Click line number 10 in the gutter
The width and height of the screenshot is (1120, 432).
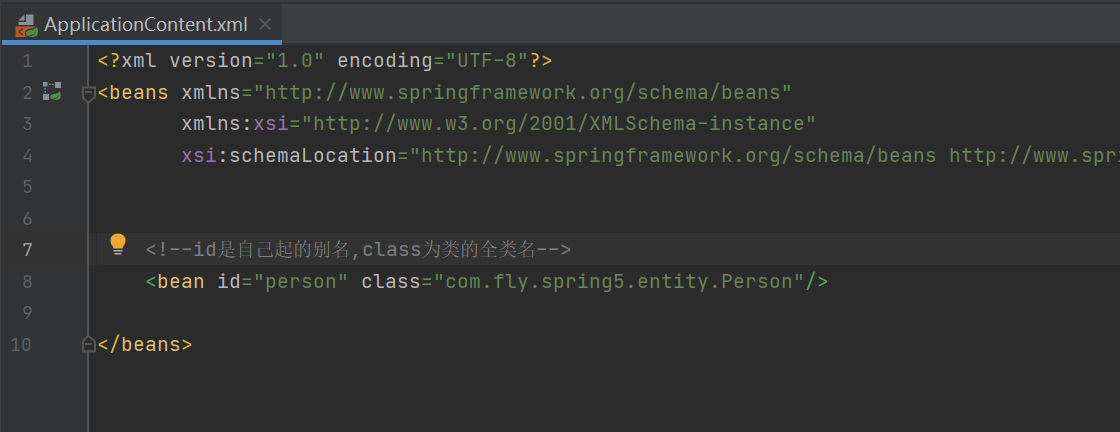pos(21,345)
